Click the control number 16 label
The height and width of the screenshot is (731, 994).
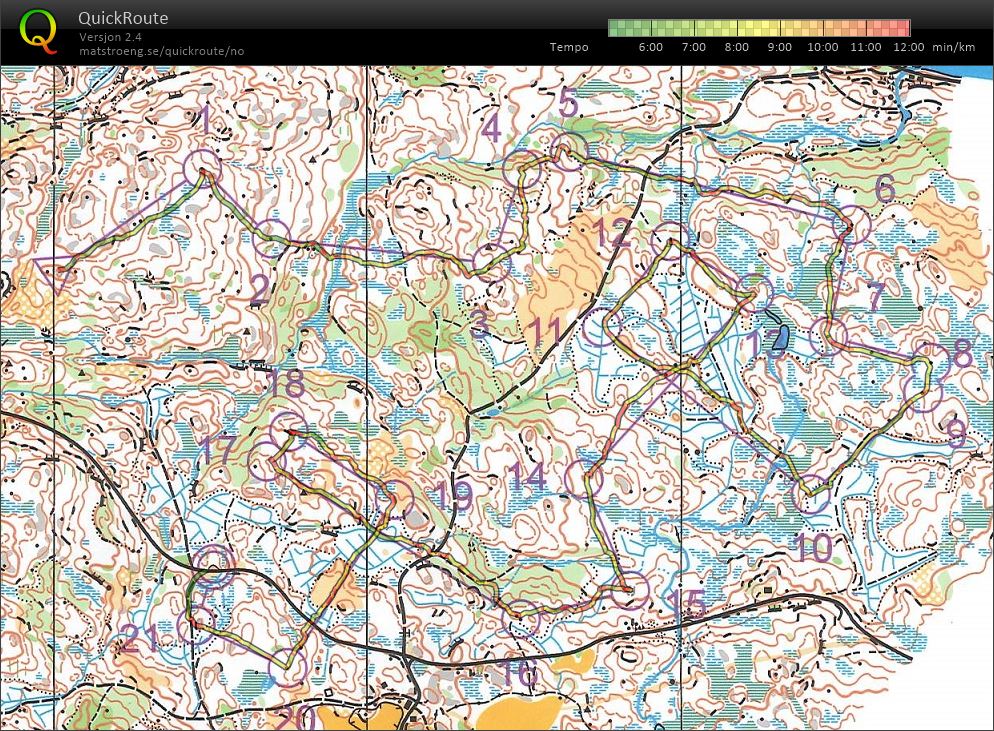click(x=518, y=671)
